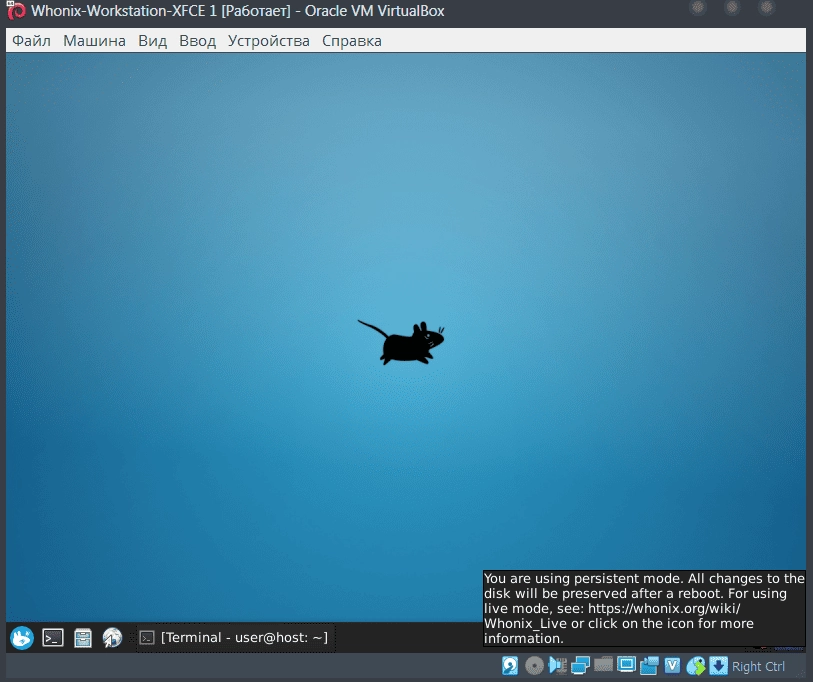Click the persistent mode tooltip text

tap(644, 608)
